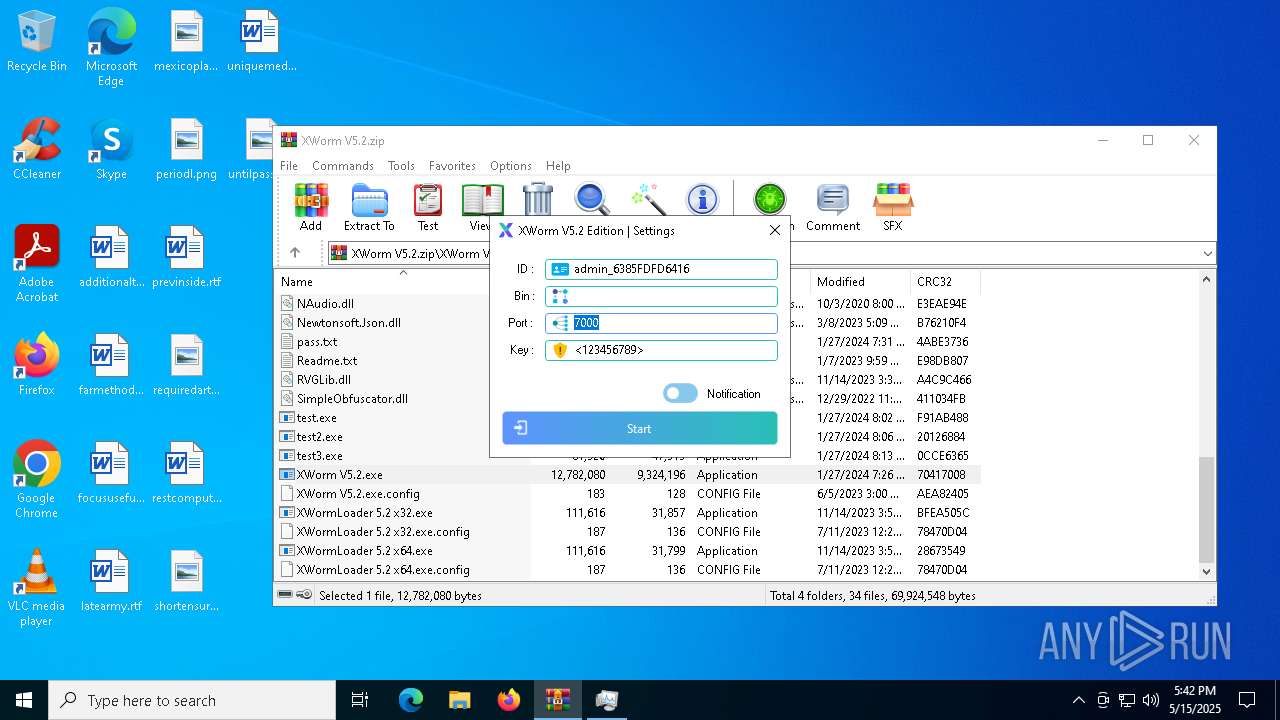Open the Options menu

coord(511,166)
